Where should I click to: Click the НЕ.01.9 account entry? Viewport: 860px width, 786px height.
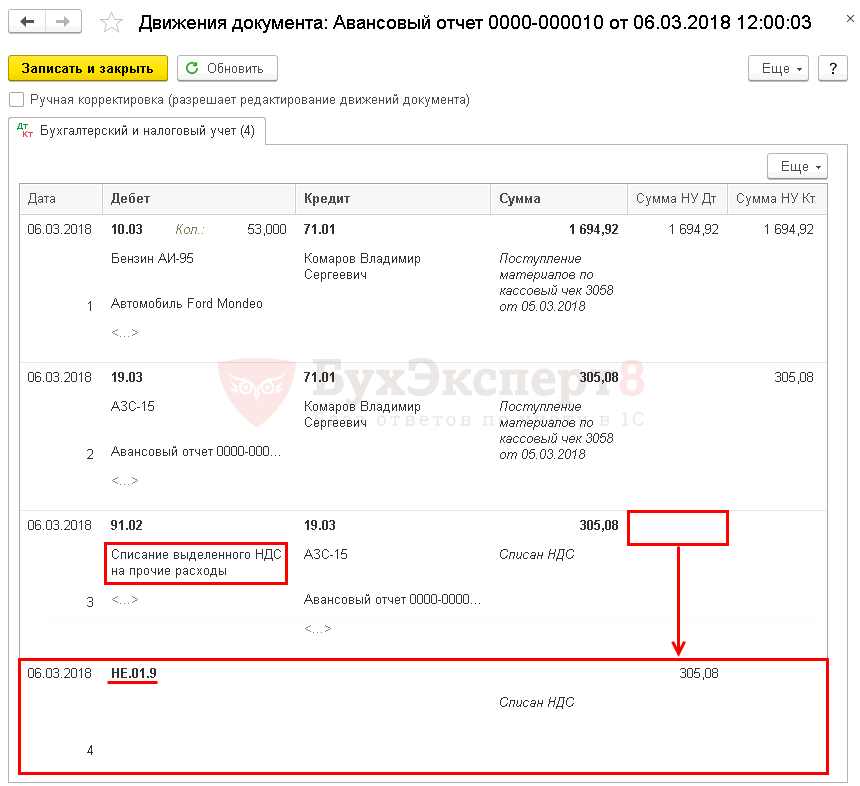pos(133,673)
